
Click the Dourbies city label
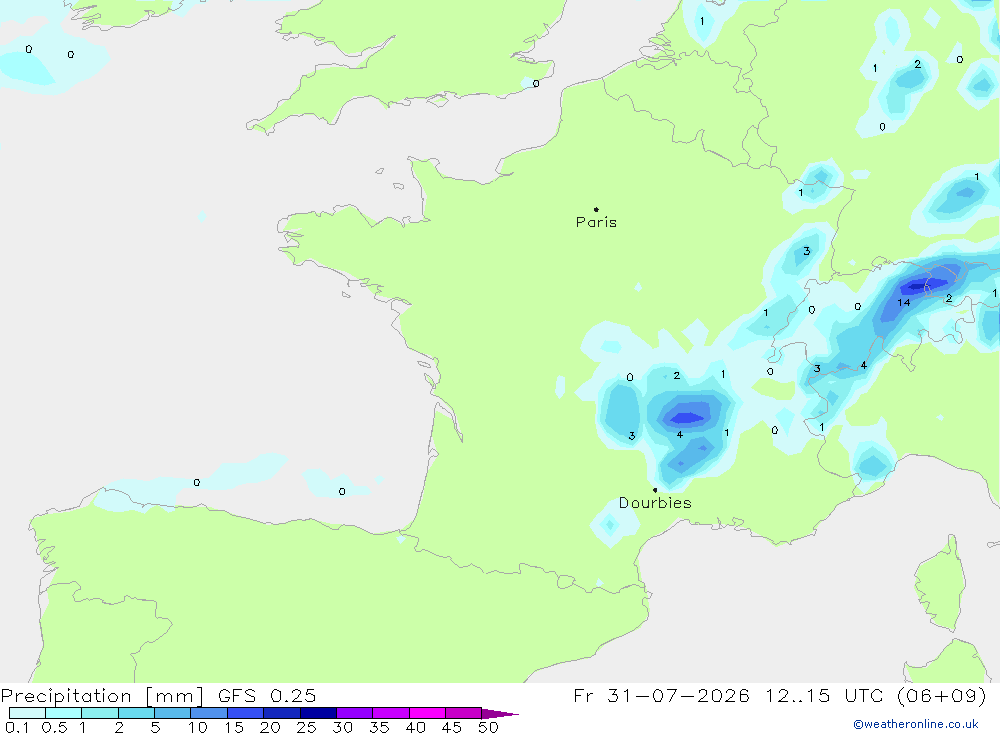tap(655, 503)
